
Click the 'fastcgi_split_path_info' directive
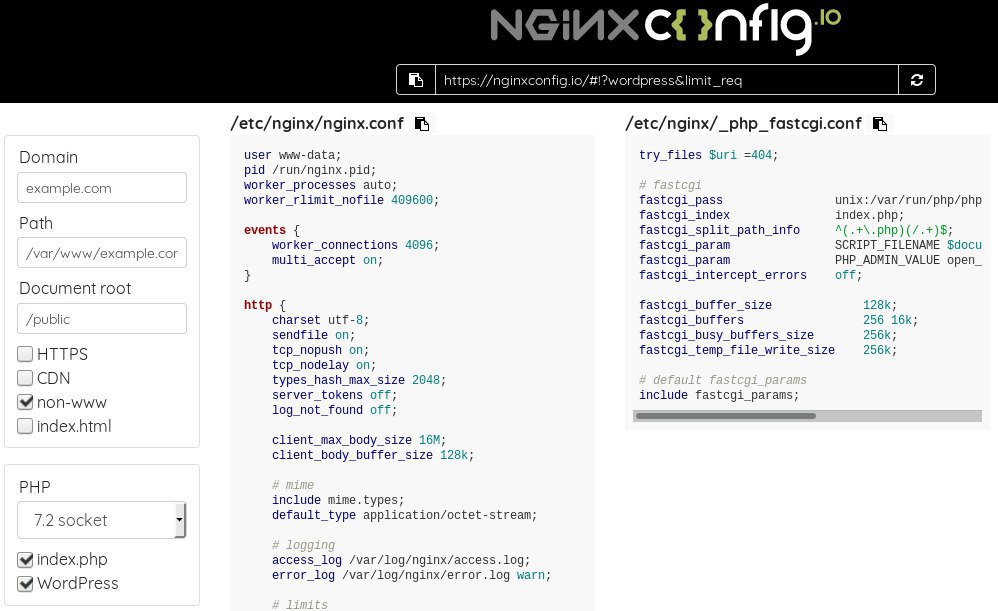pos(719,230)
